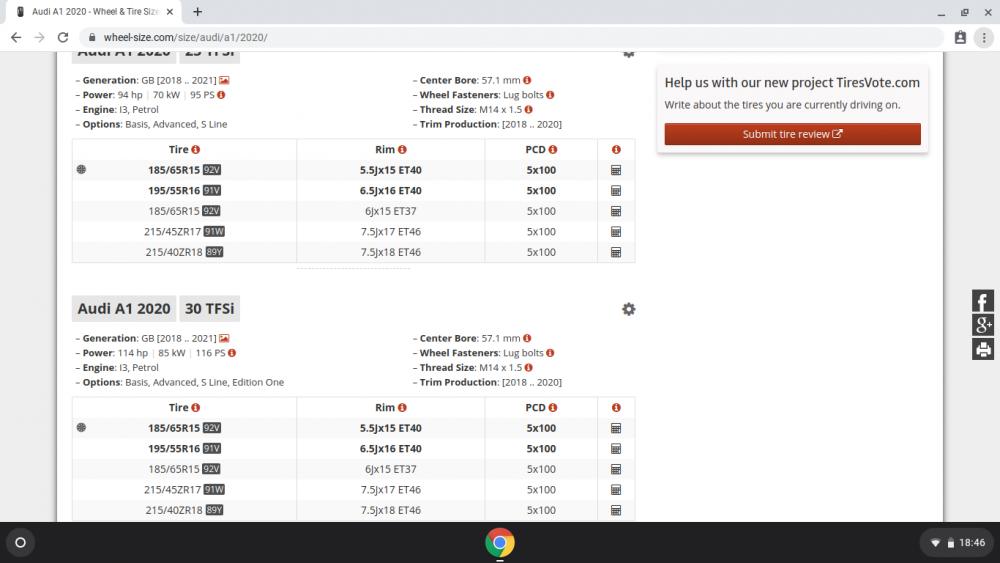
Task: Show Power info icon next to 95 PS
Action: 221,94
